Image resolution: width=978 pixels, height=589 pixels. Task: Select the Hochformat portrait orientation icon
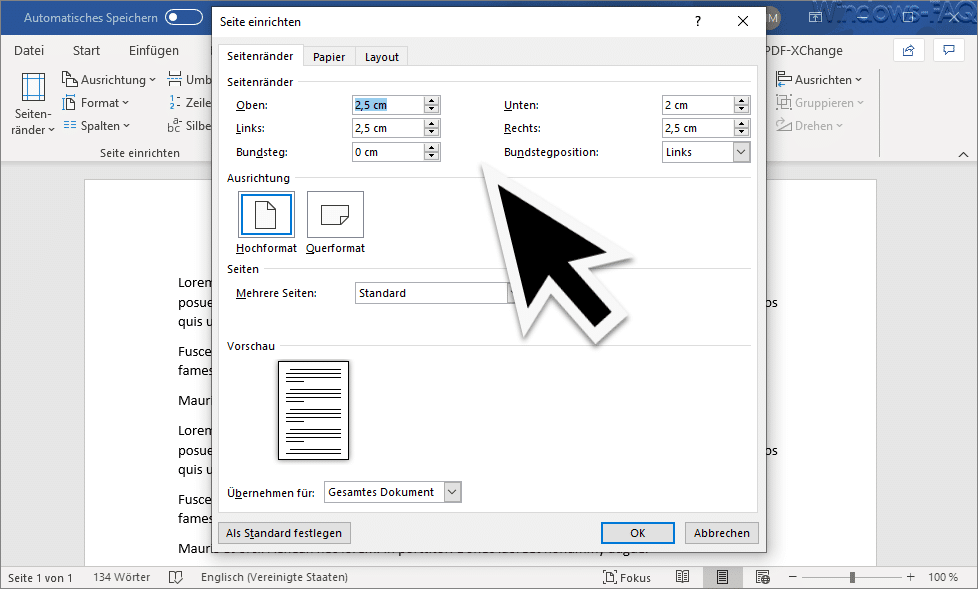tap(266, 215)
